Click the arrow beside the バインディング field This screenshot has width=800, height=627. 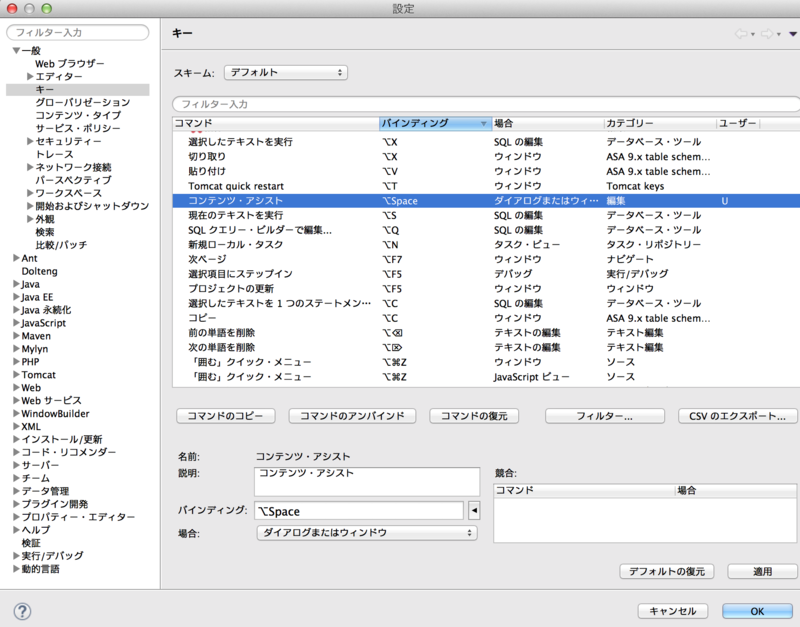[x=474, y=512]
